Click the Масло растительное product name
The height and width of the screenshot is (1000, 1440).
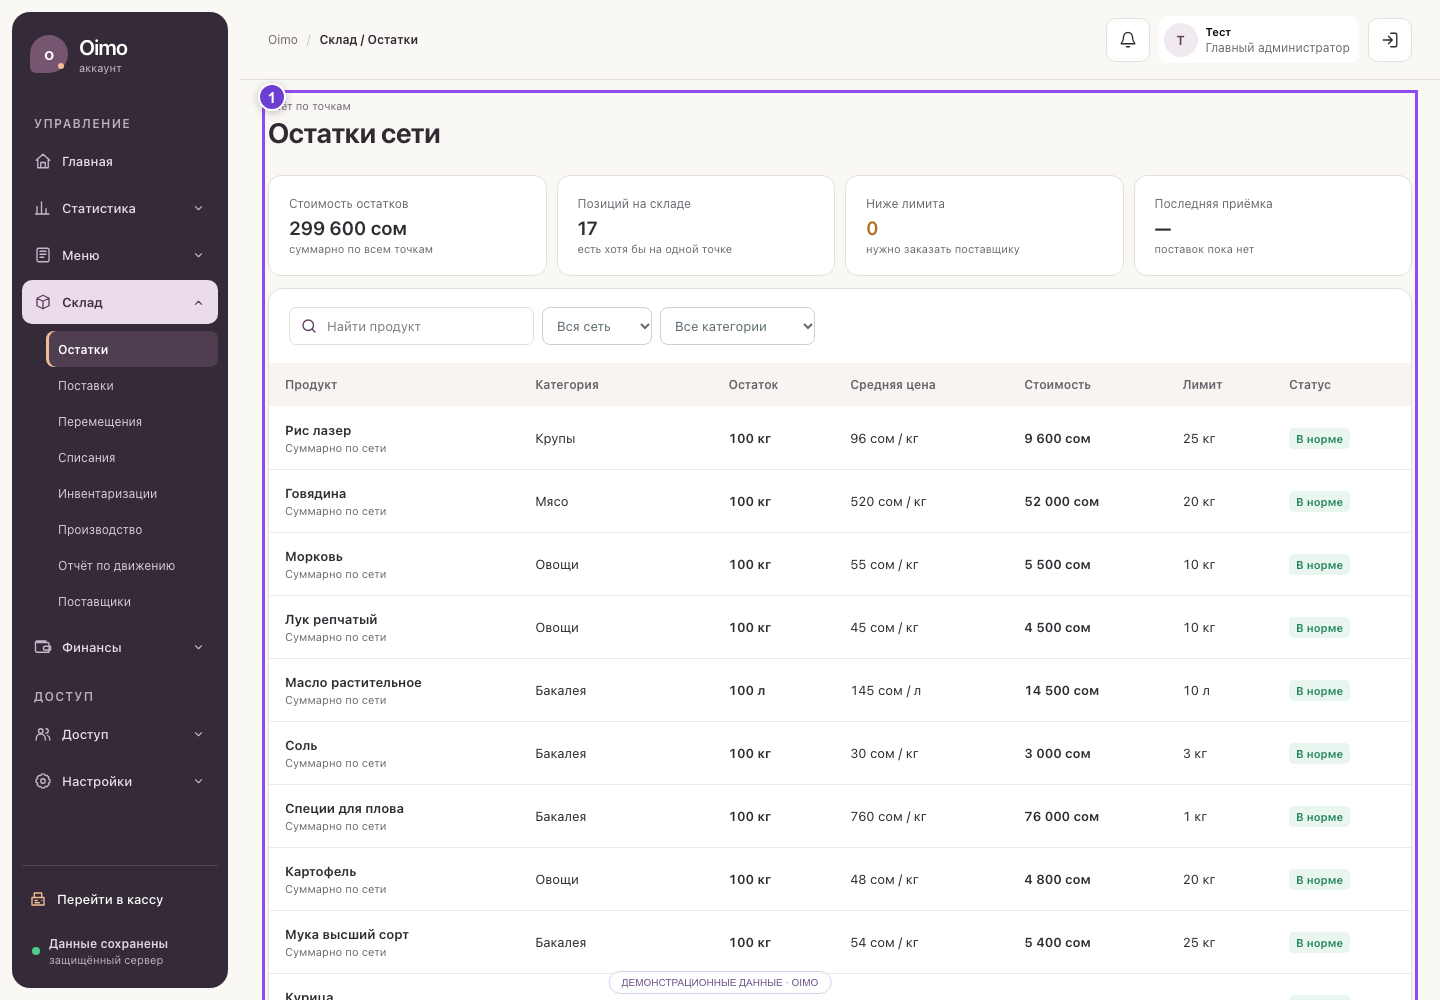point(353,682)
